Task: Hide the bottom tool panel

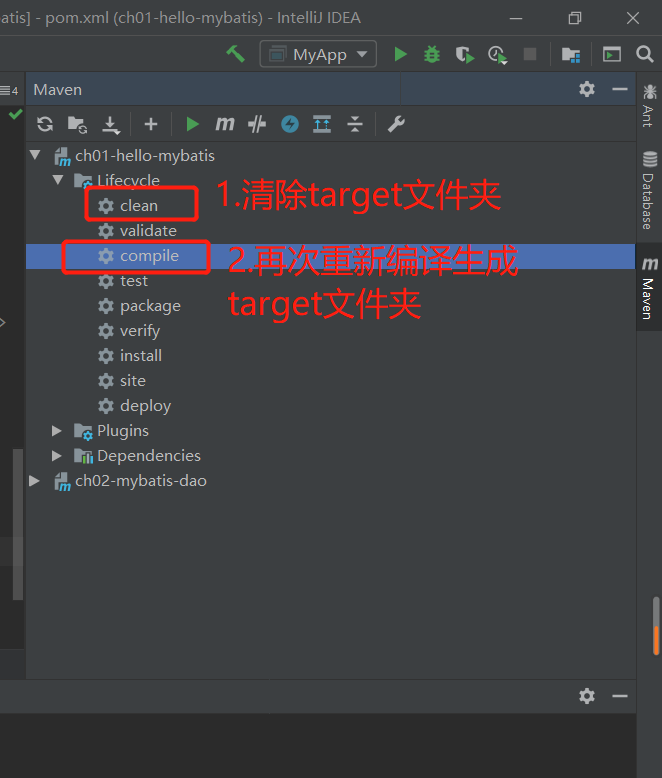Action: click(620, 696)
